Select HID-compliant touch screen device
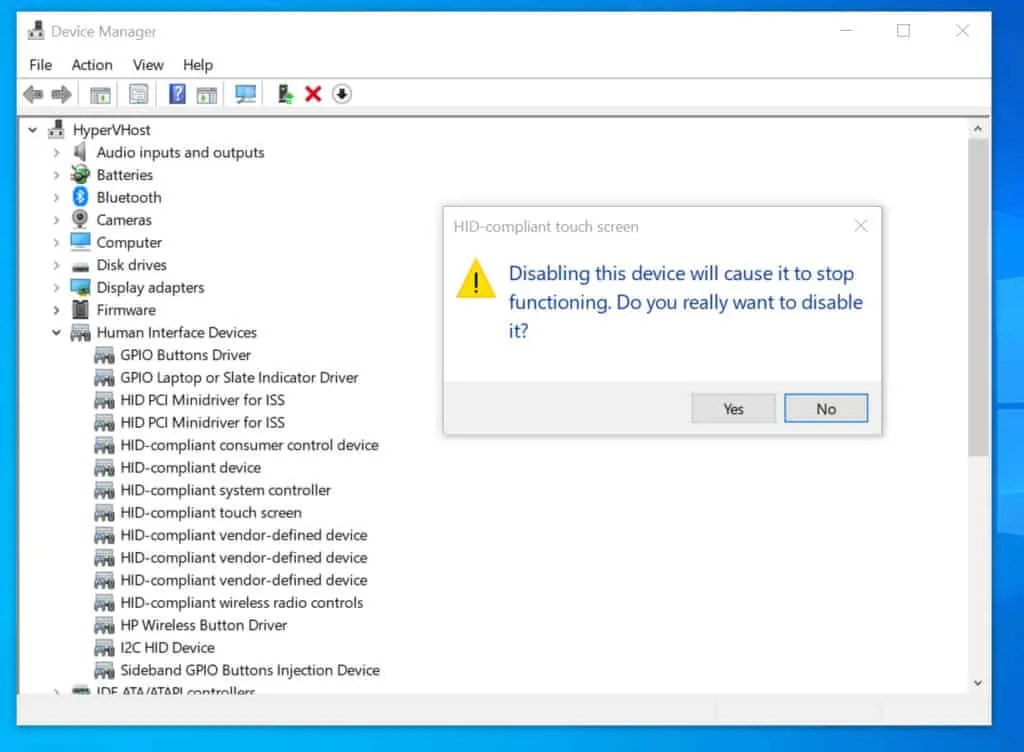 pyautogui.click(x=210, y=513)
